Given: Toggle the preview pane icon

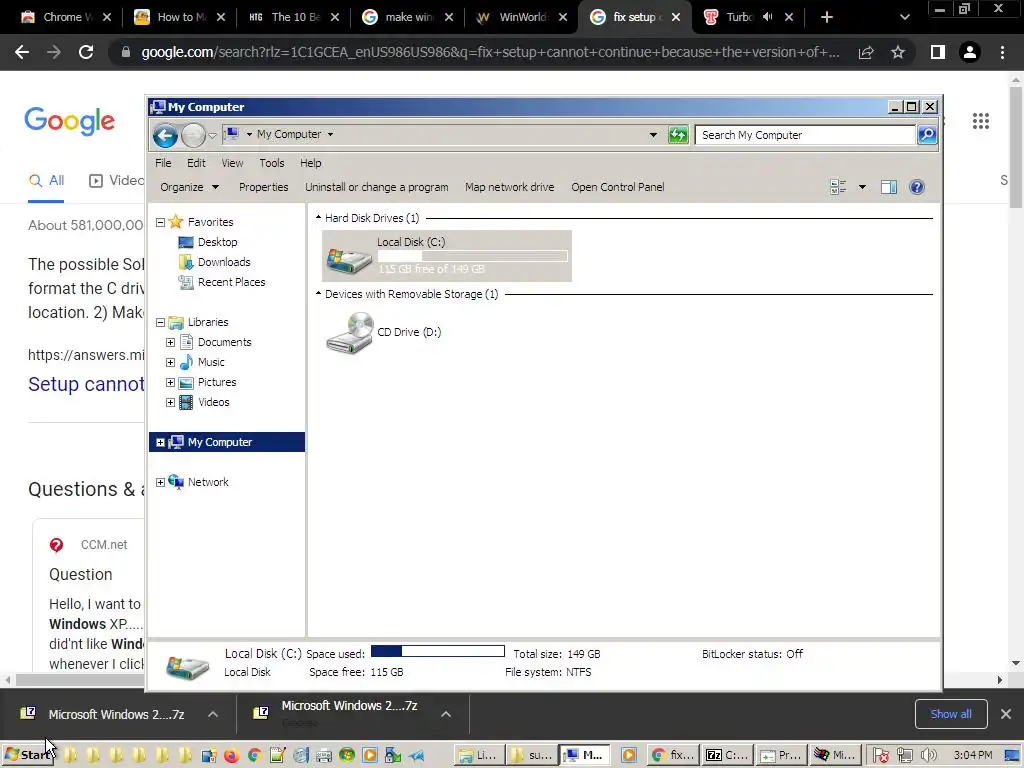Looking at the screenshot, I should point(889,187).
